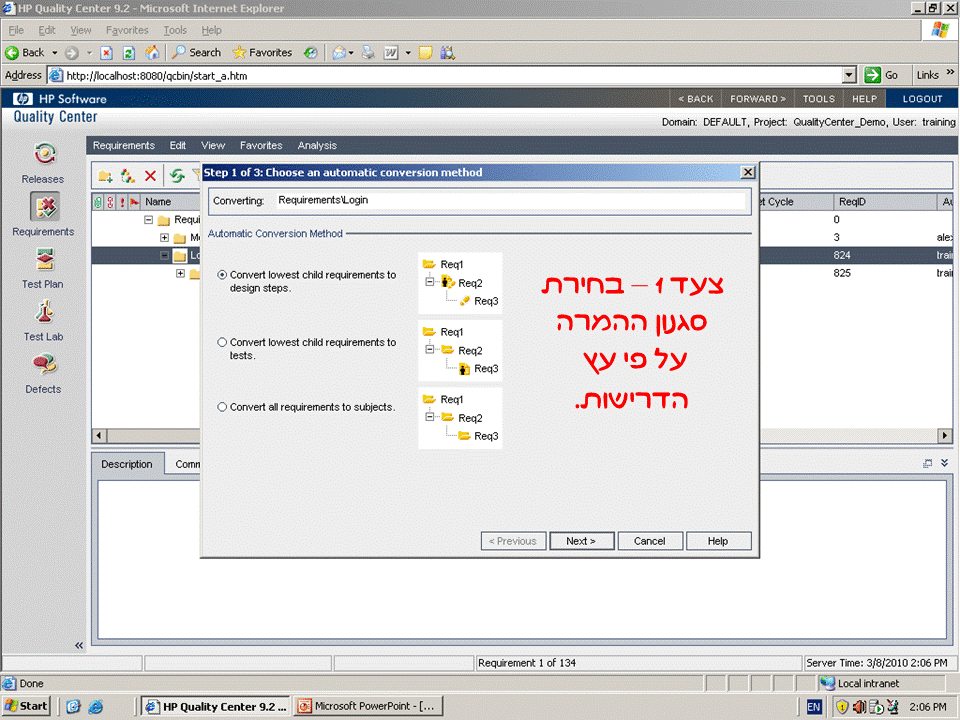960x720 pixels.
Task: Click the Start button
Action: 26,706
